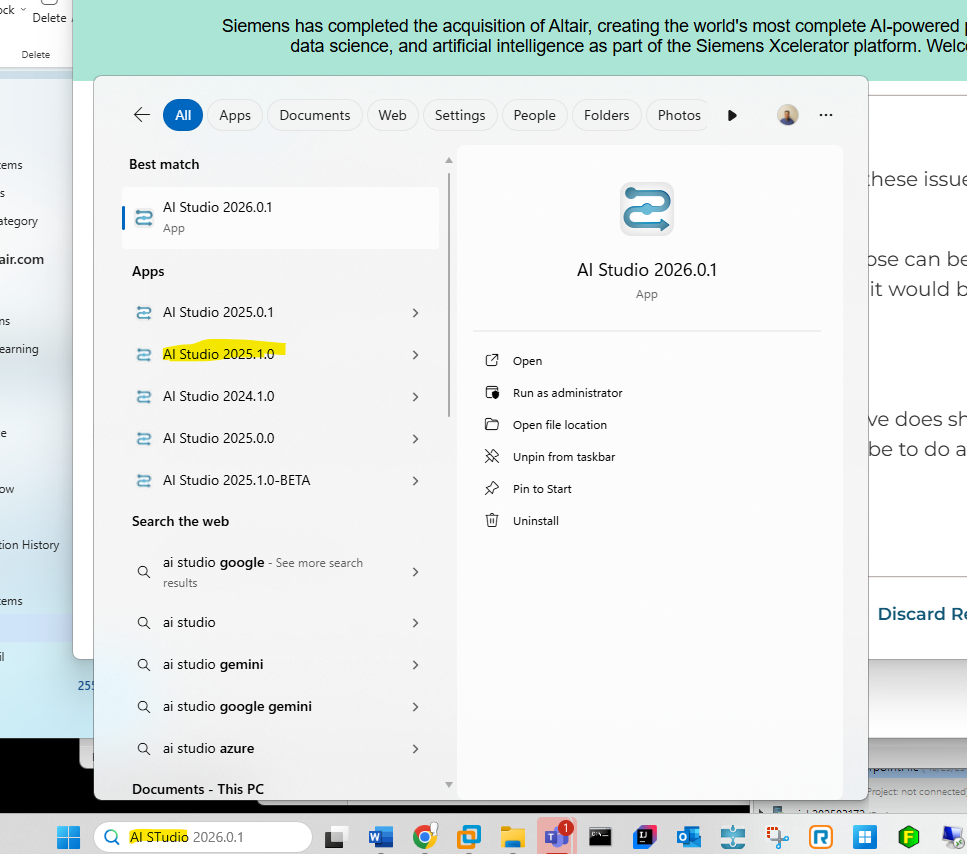The image size is (967, 854).
Task: Switch to the Web filter tab
Action: [x=392, y=115]
